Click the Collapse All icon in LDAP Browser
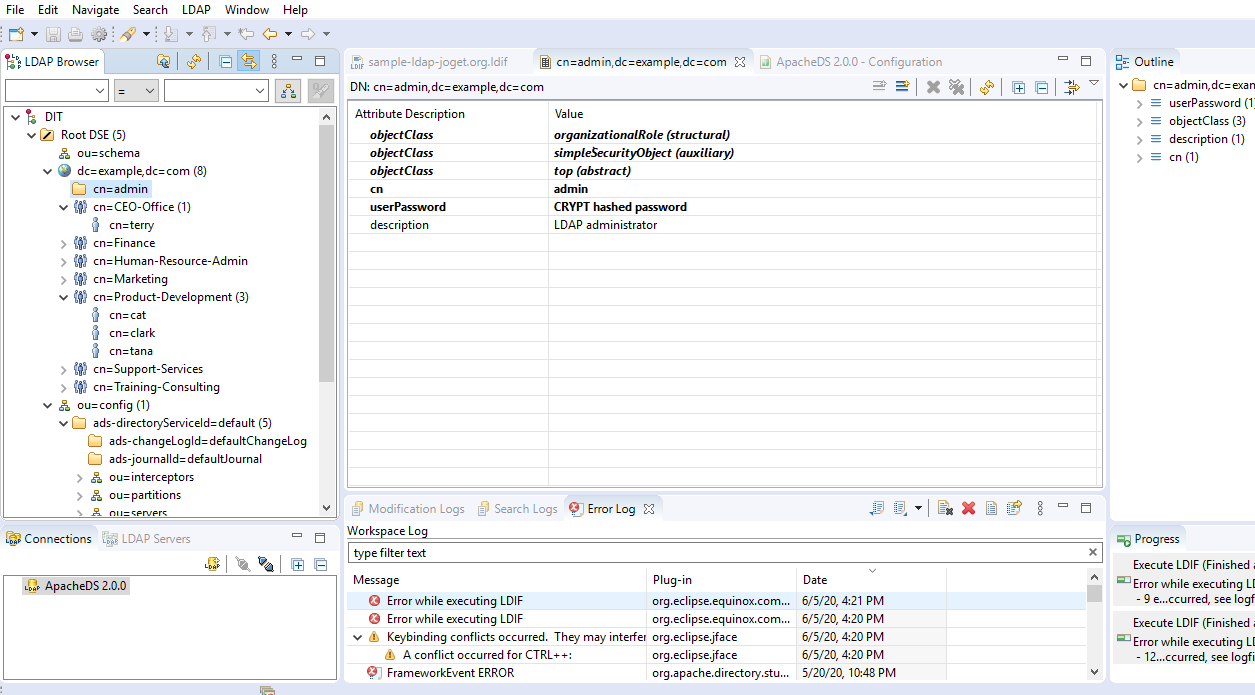The image size is (1255, 695). (226, 61)
